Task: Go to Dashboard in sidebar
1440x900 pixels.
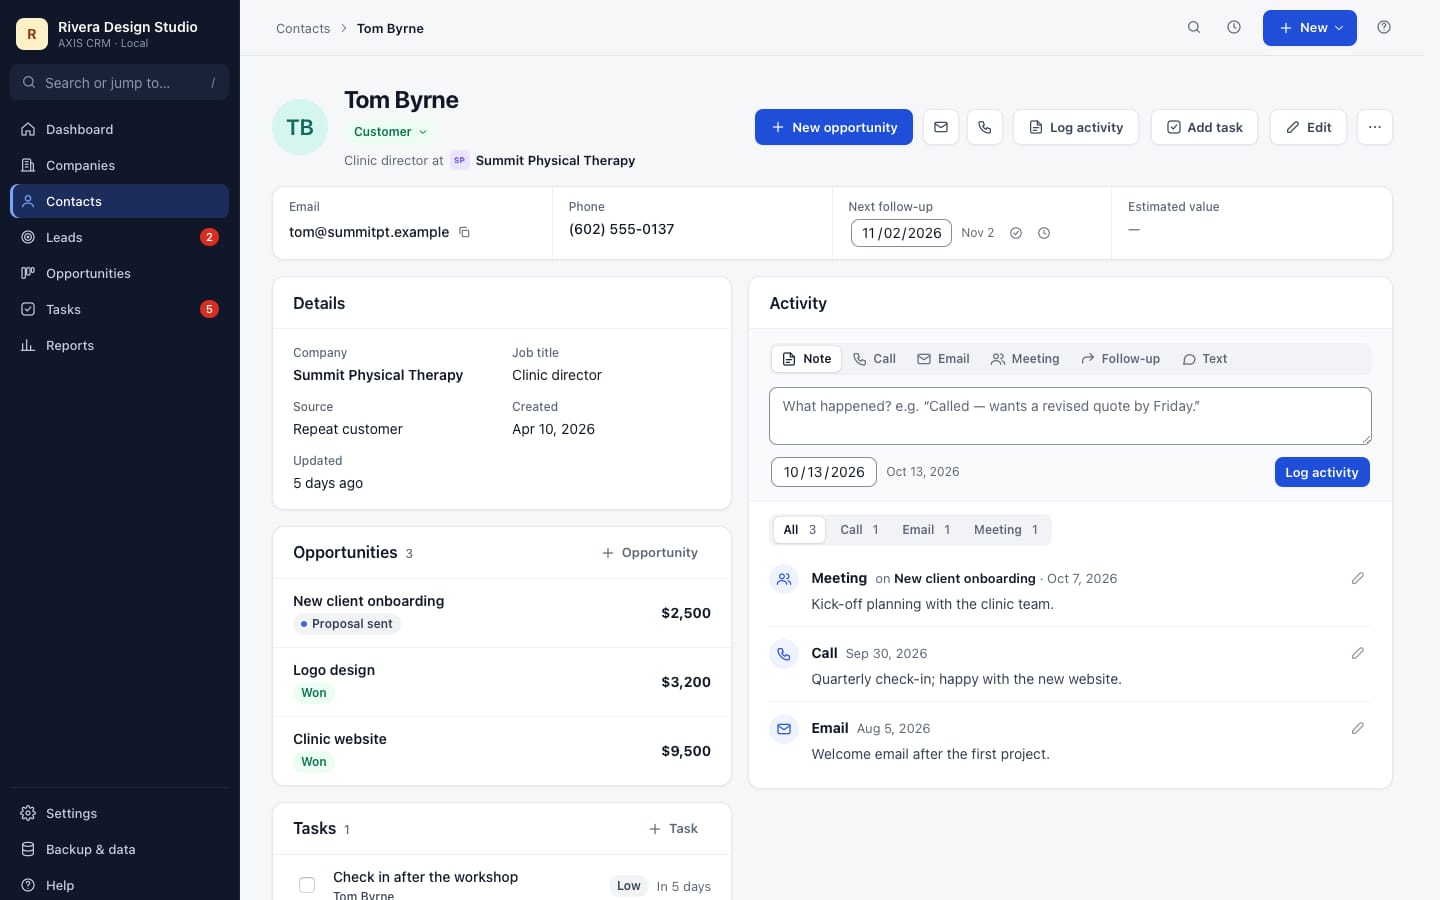Action: tap(119, 129)
